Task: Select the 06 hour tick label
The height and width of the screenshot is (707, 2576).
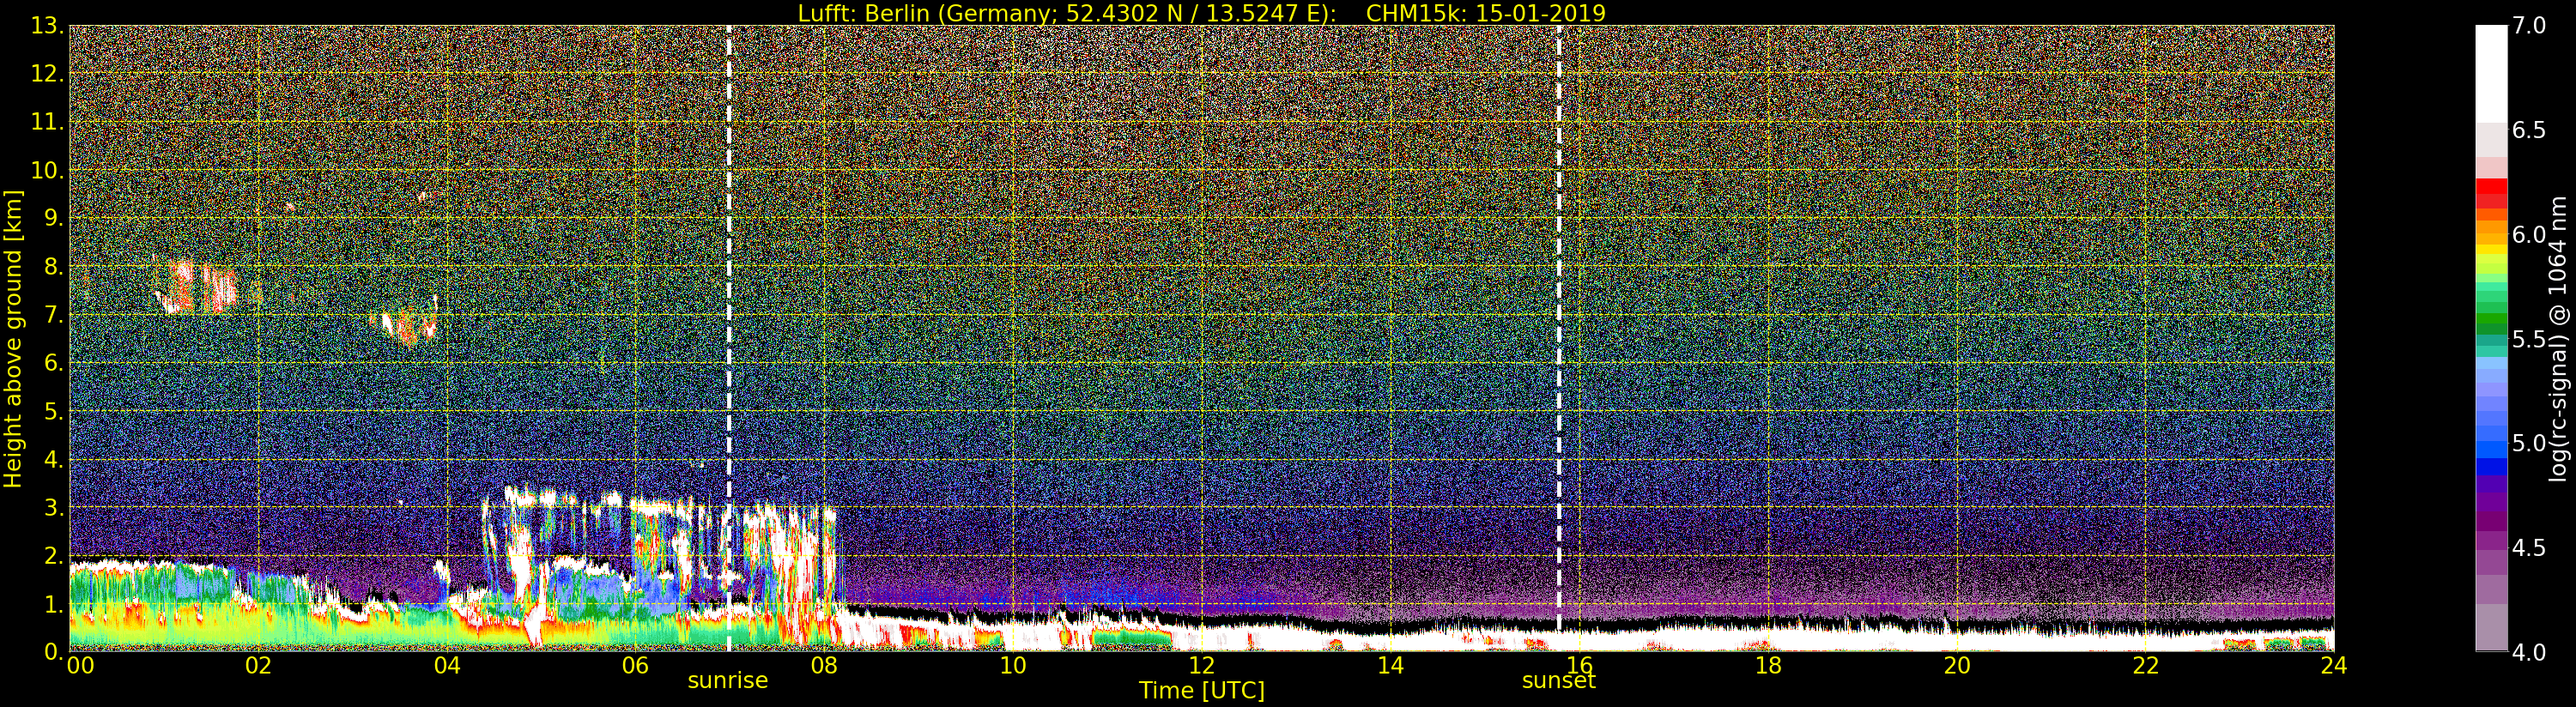Action: pos(635,665)
